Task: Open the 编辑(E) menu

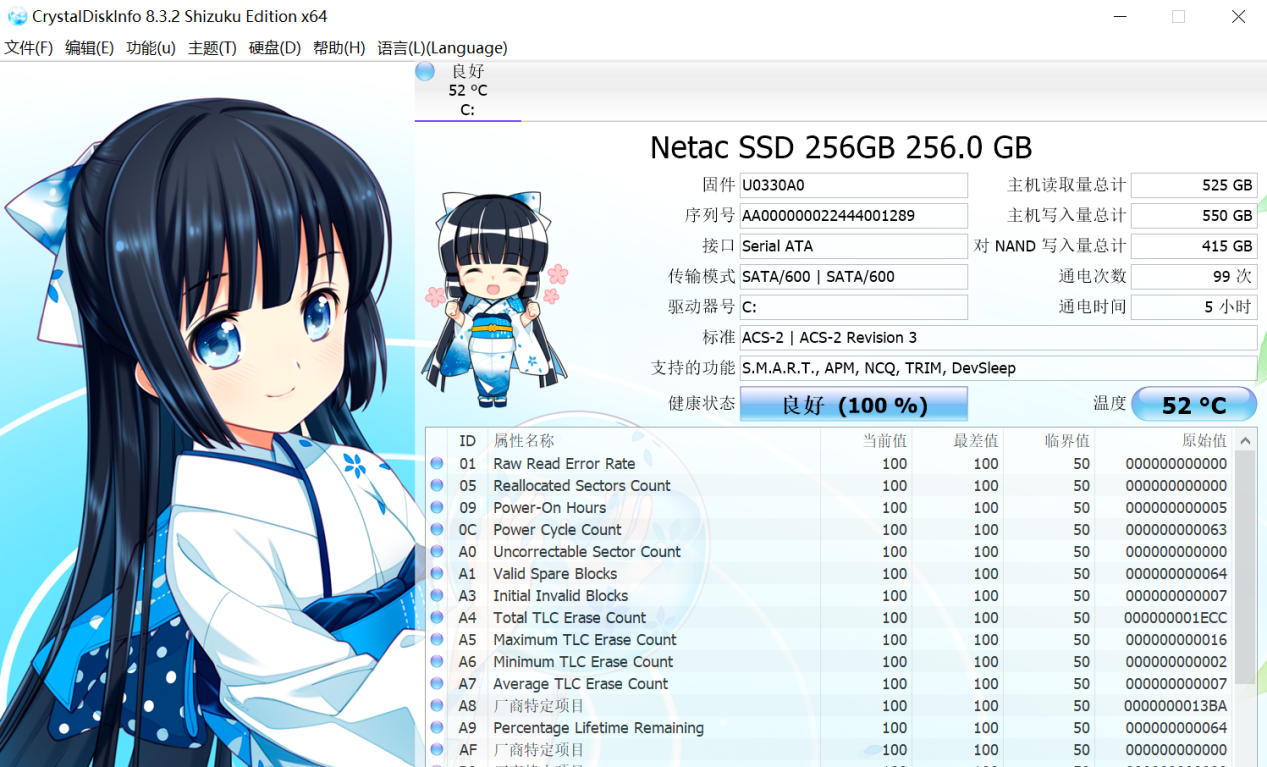Action: point(89,48)
